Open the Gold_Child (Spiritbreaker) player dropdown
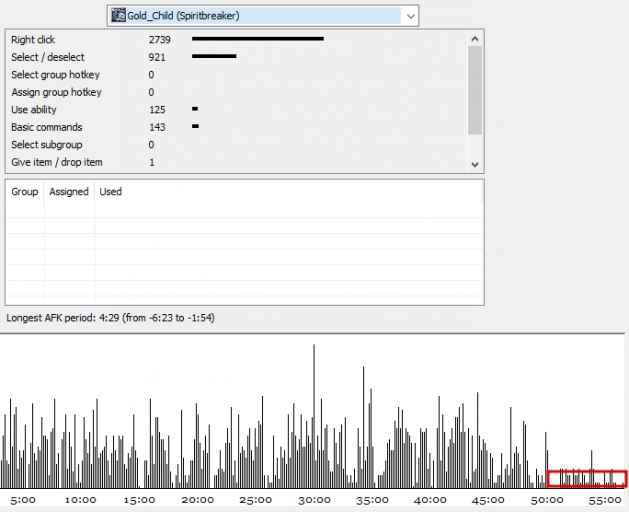The height and width of the screenshot is (512, 629). 263,16
